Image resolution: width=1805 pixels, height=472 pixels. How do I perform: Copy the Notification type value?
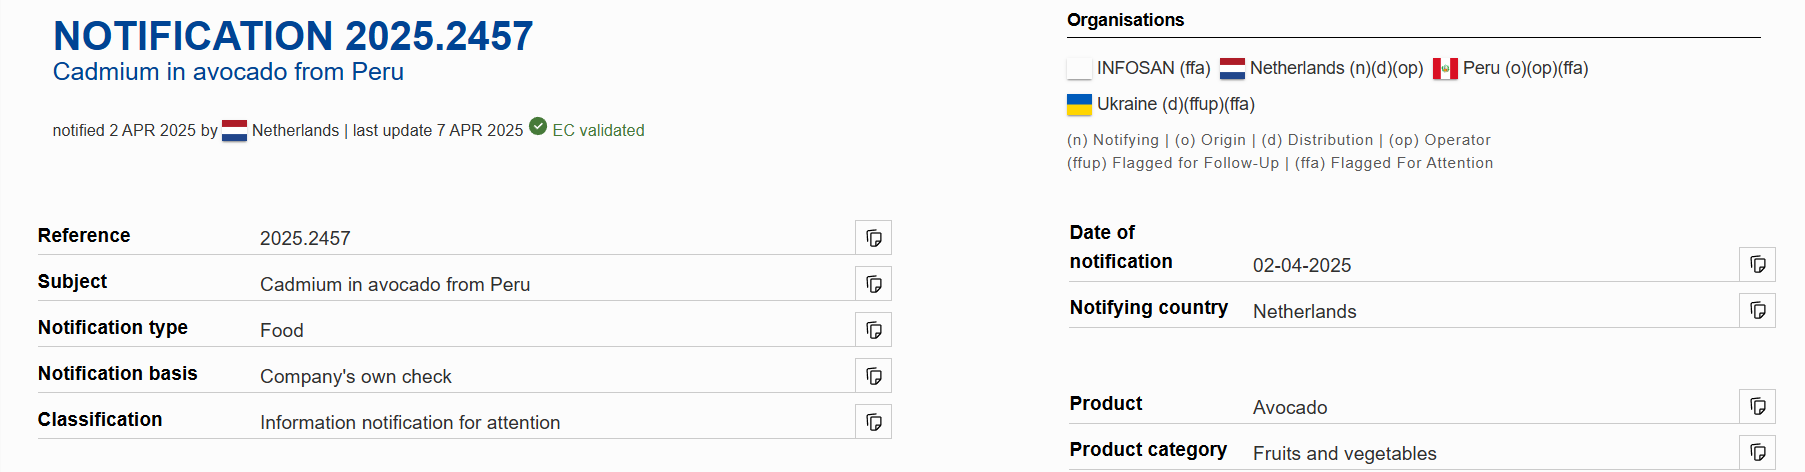[873, 330]
